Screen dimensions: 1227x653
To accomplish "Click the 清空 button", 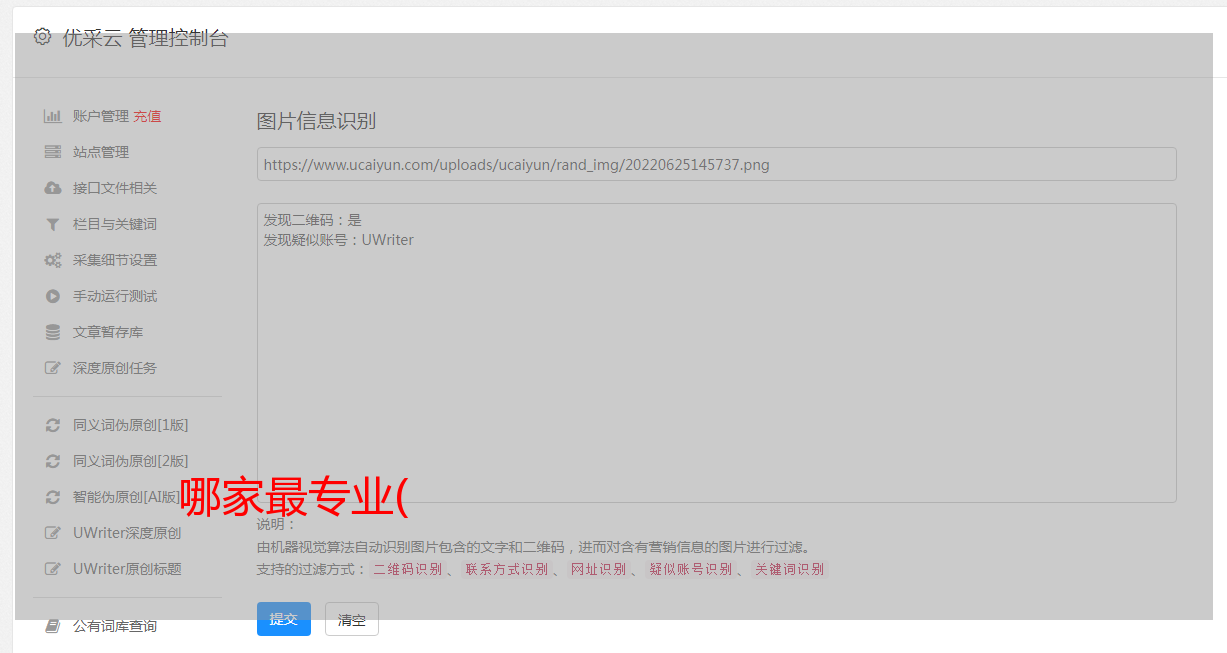I will (352, 619).
